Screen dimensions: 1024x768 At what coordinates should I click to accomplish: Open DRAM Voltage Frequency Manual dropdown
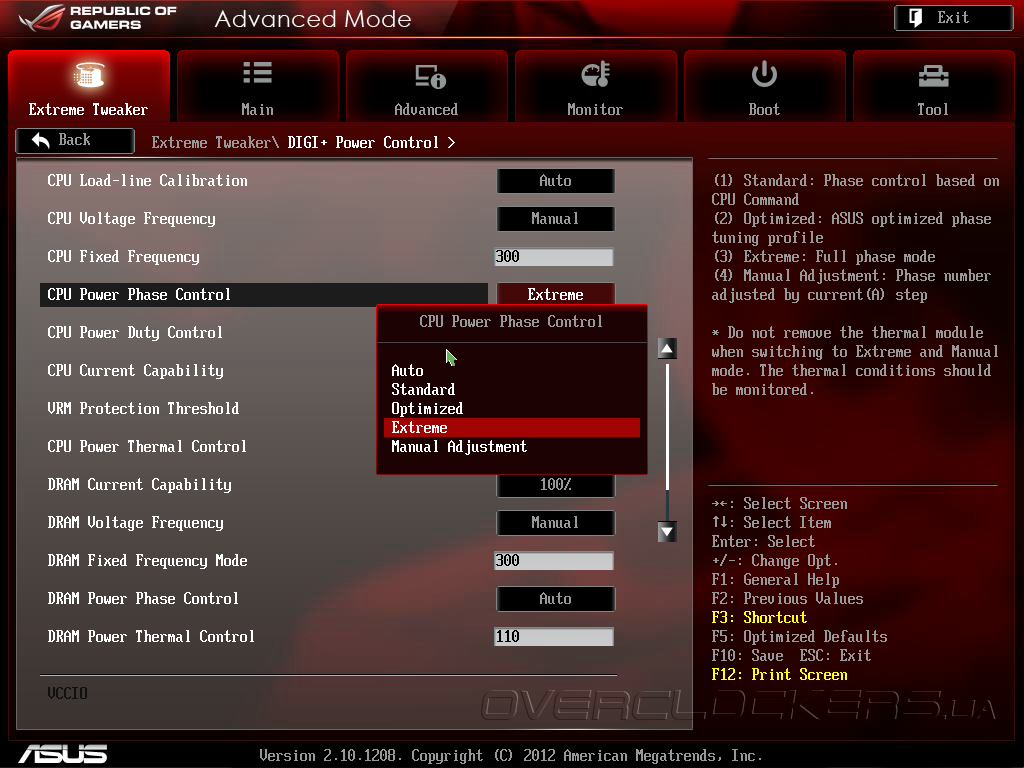coord(556,523)
